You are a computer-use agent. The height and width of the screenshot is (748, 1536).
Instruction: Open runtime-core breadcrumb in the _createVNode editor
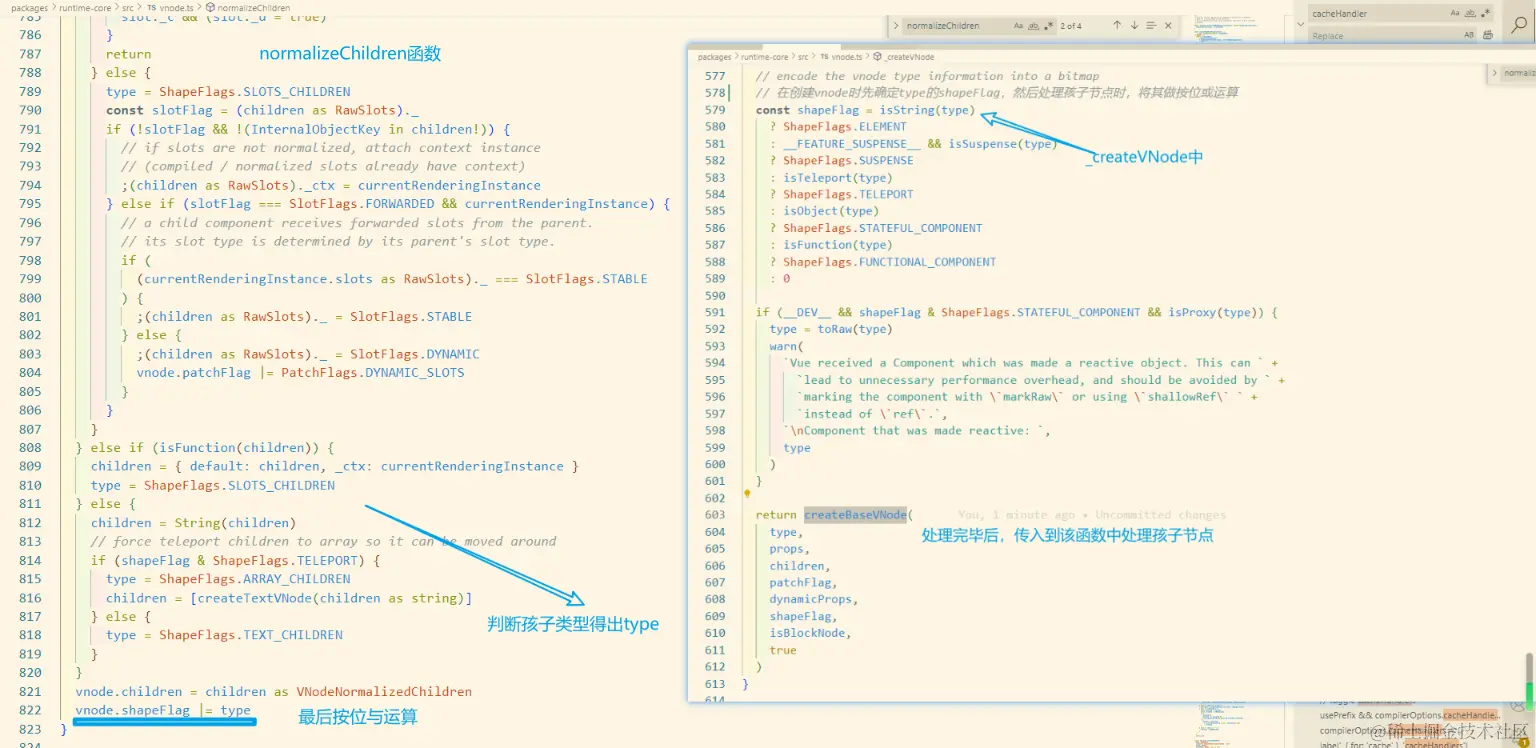click(765, 57)
